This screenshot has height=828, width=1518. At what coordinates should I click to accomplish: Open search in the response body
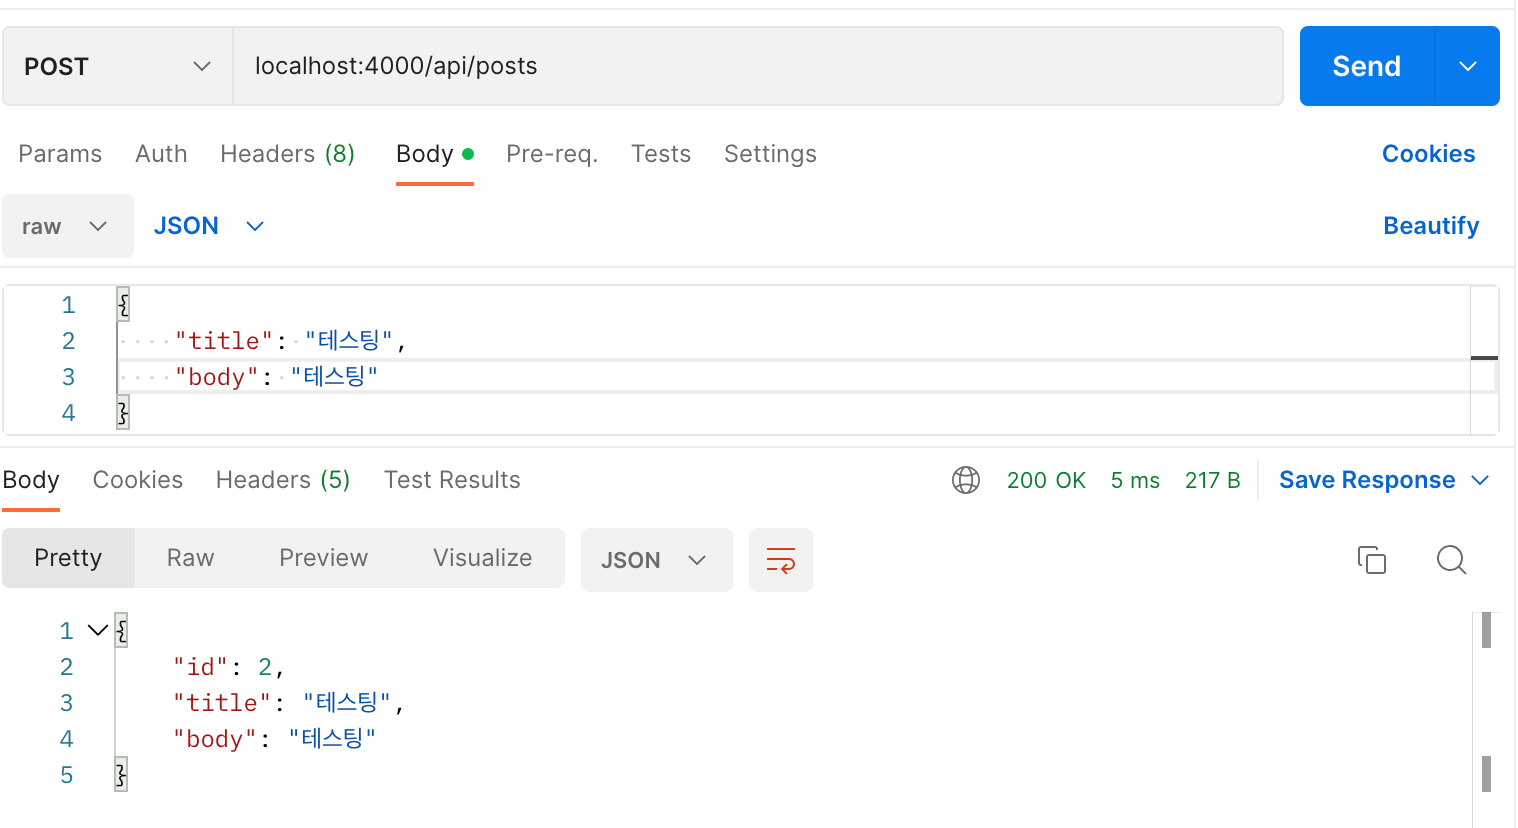[1451, 560]
